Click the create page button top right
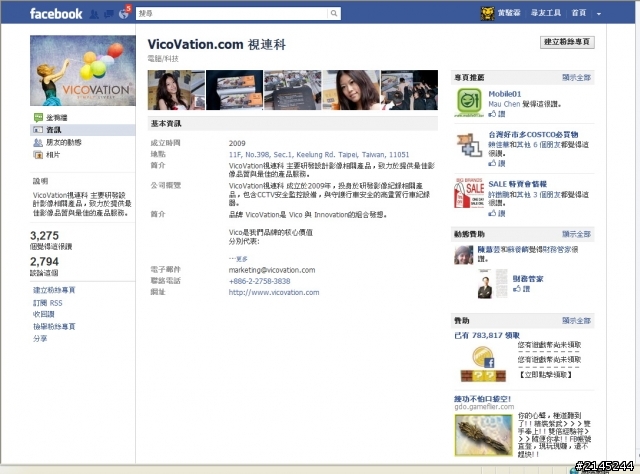Viewport: 640px width, 474px height. click(x=567, y=42)
